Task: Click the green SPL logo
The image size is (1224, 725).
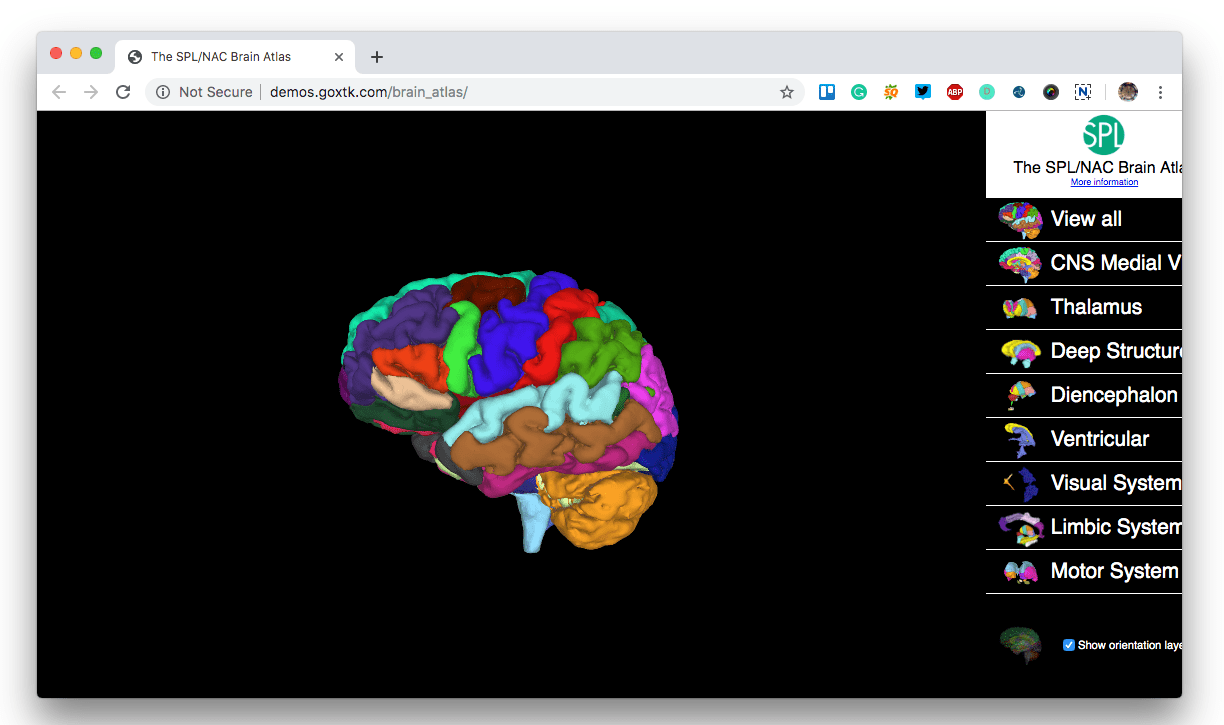Action: tap(1103, 135)
